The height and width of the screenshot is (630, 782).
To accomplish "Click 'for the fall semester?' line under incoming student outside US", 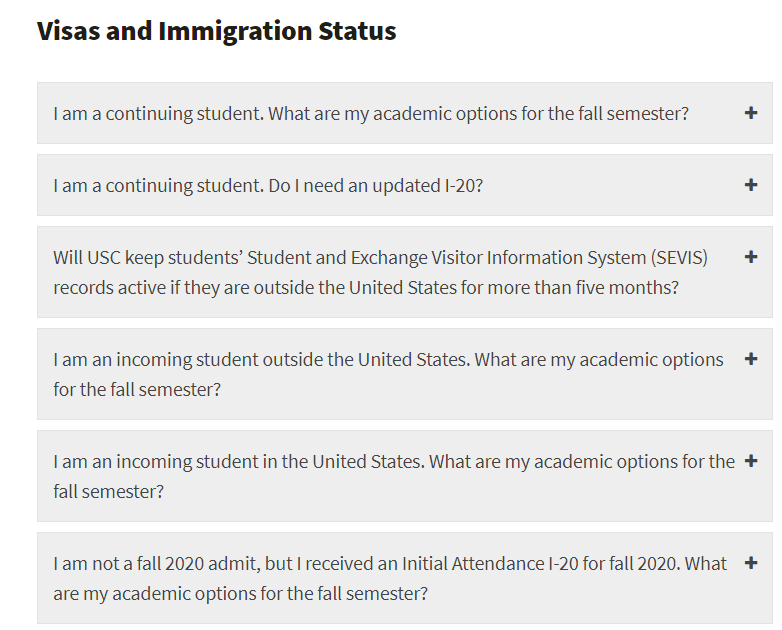I will click(x=137, y=389).
